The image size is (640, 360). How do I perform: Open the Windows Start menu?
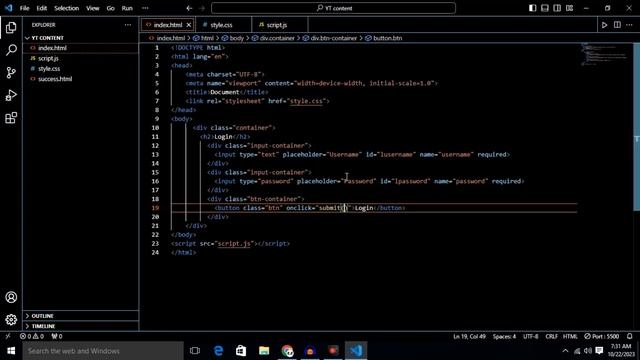tap(11, 351)
